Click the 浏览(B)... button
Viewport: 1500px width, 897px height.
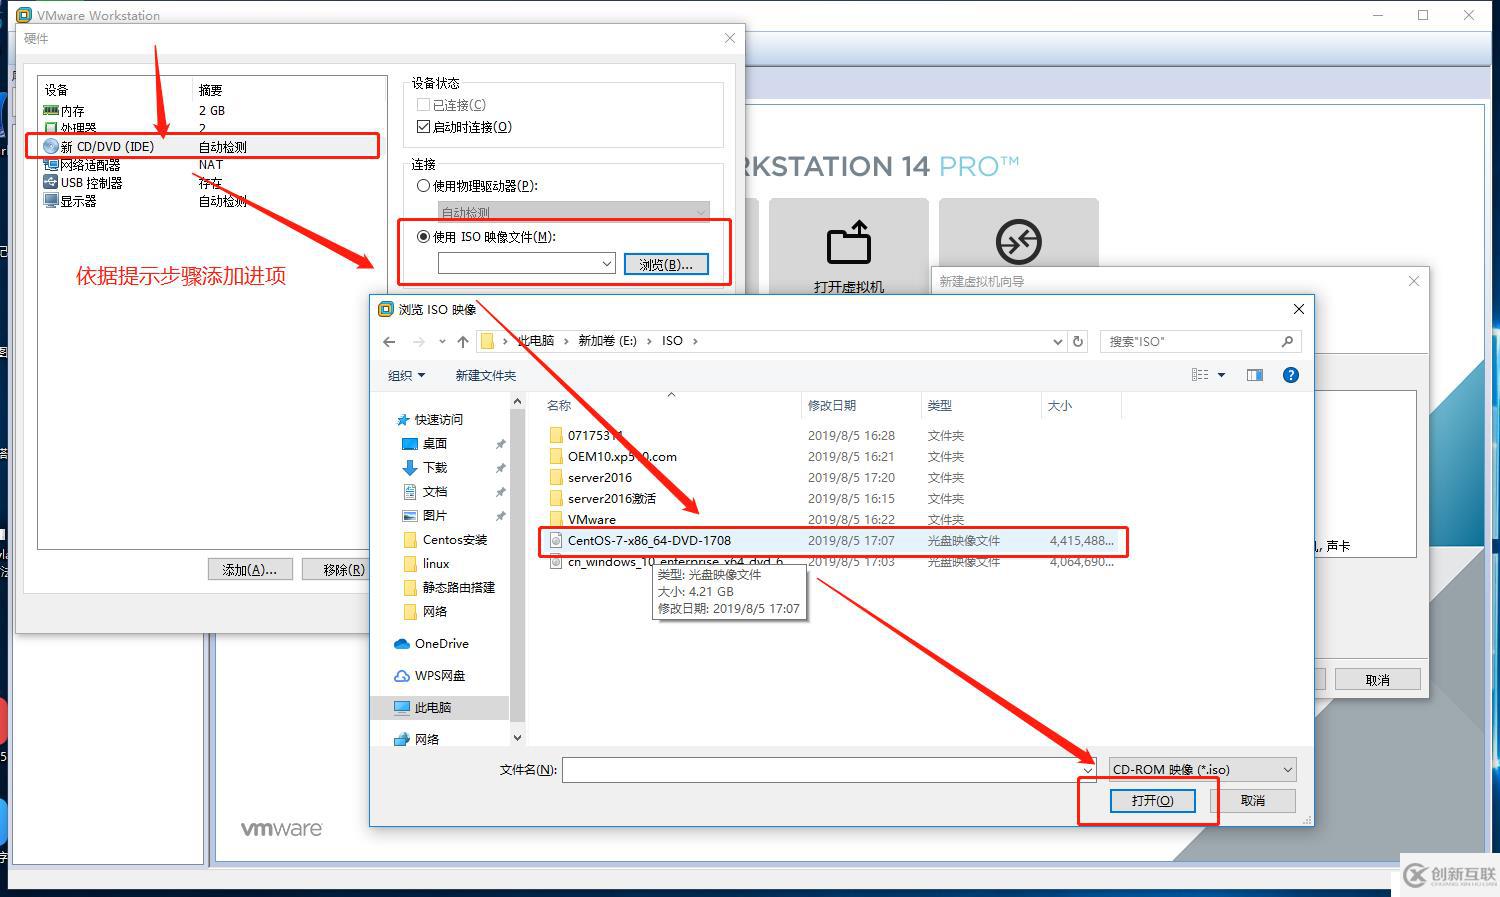click(x=666, y=264)
